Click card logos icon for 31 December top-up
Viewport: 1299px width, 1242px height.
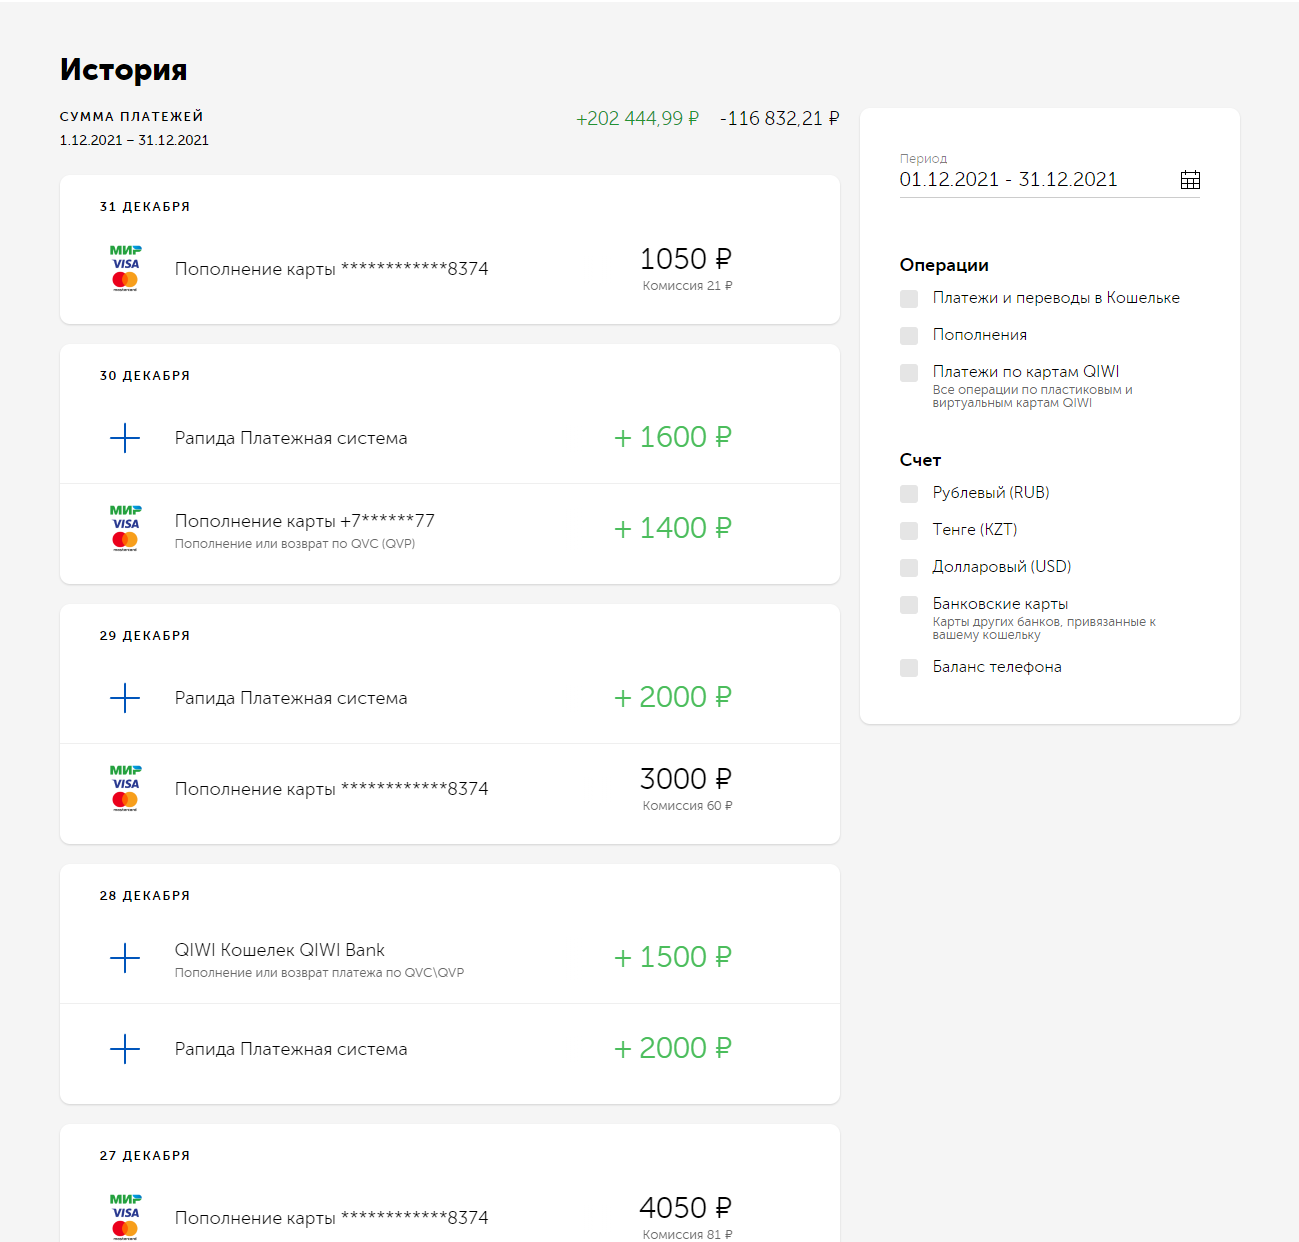point(125,268)
